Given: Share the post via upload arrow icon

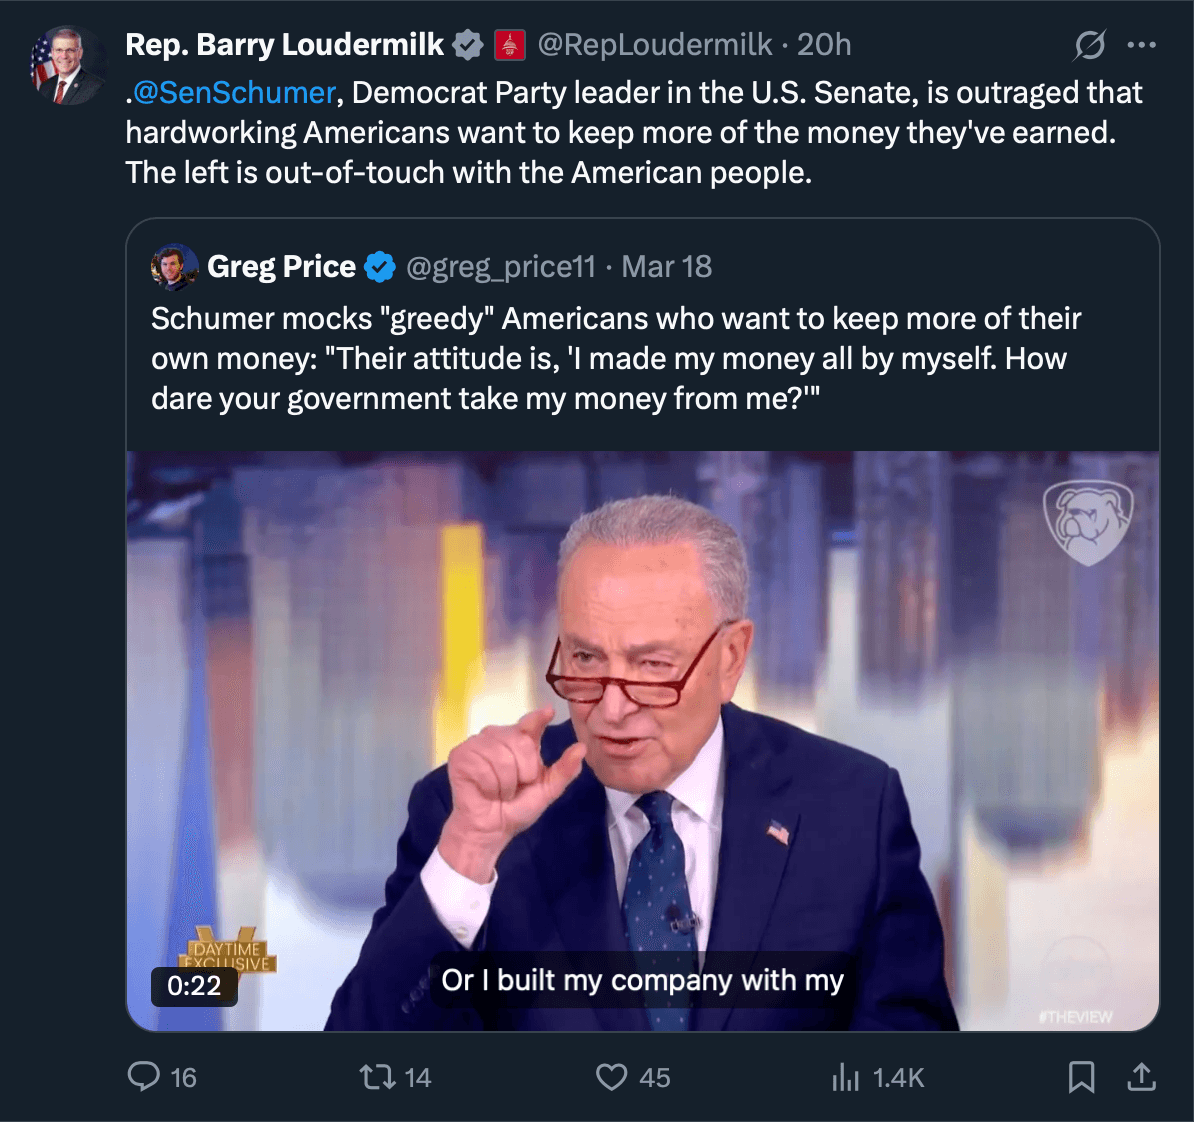Looking at the screenshot, I should [1141, 1077].
